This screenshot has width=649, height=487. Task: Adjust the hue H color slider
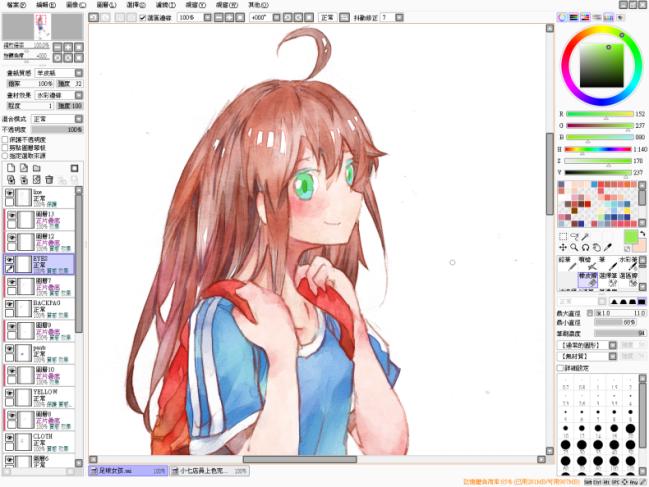pyautogui.click(x=598, y=149)
